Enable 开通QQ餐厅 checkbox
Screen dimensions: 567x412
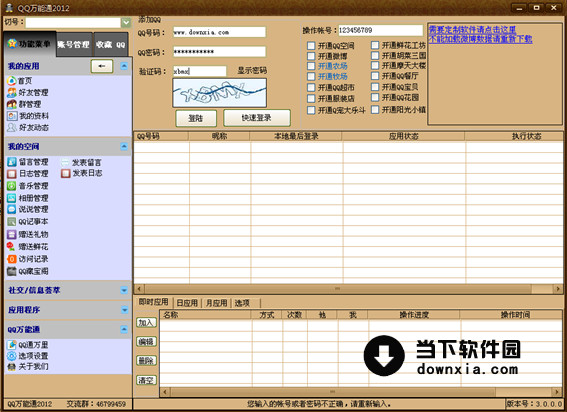375,76
